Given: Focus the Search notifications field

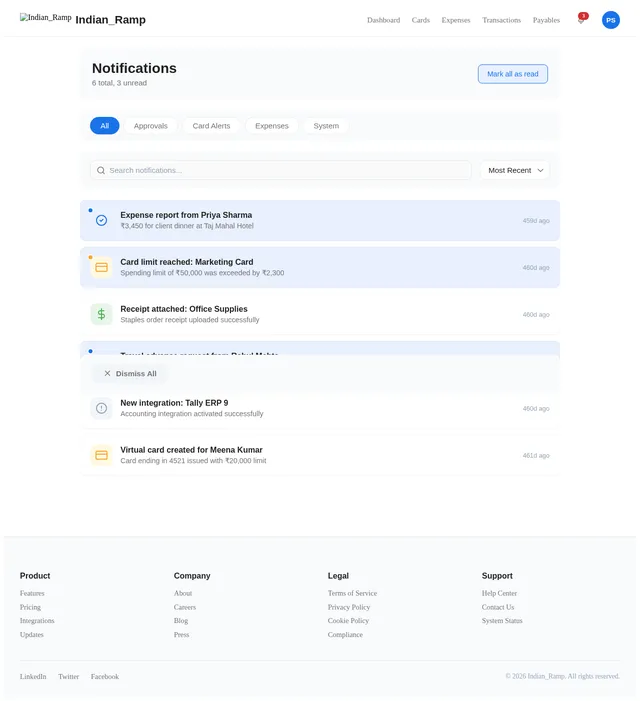Looking at the screenshot, I should tap(281, 170).
